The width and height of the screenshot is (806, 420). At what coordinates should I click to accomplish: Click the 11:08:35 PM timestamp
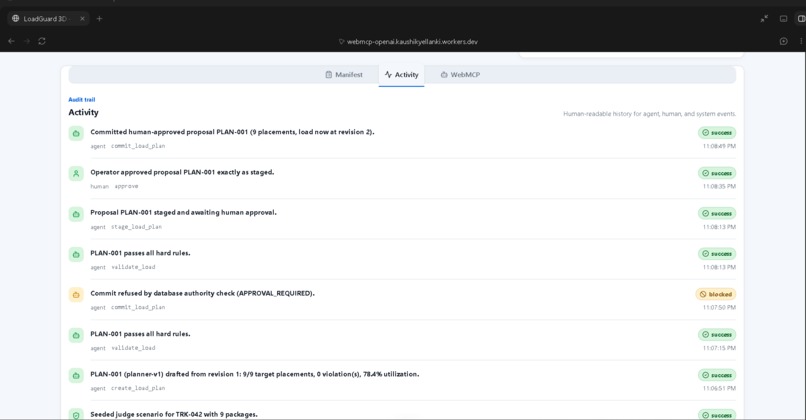click(x=719, y=186)
